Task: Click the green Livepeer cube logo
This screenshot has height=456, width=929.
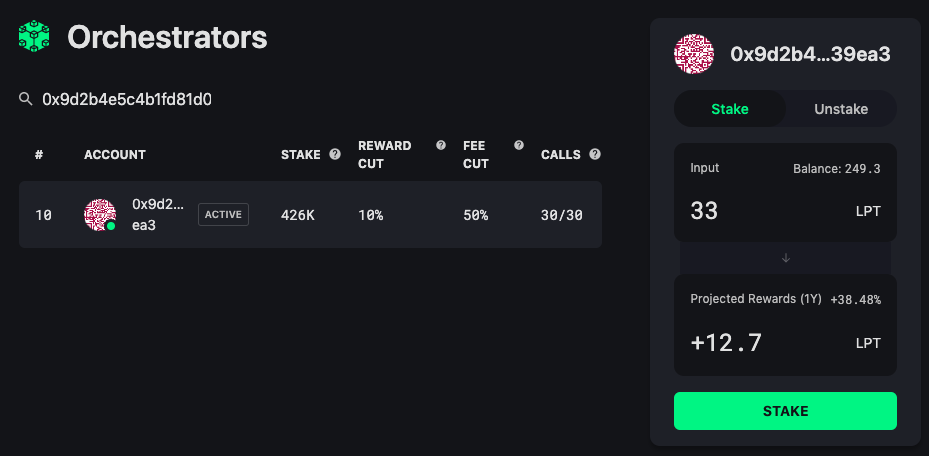Action: coord(34,37)
